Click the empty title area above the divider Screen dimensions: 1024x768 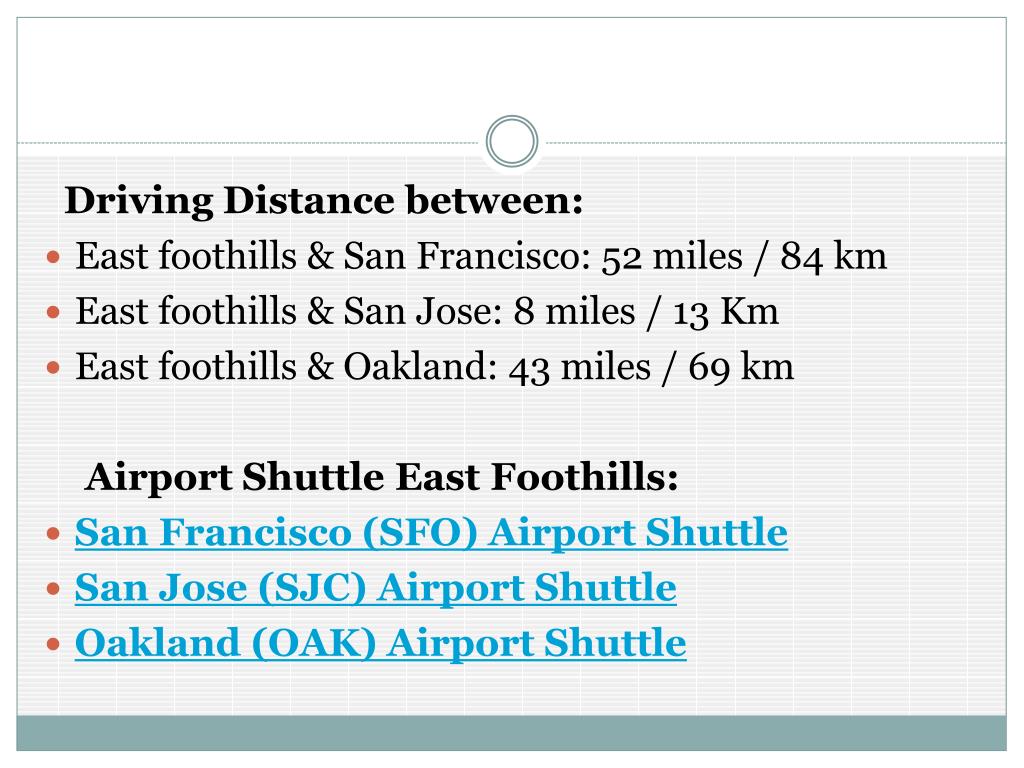click(x=511, y=72)
